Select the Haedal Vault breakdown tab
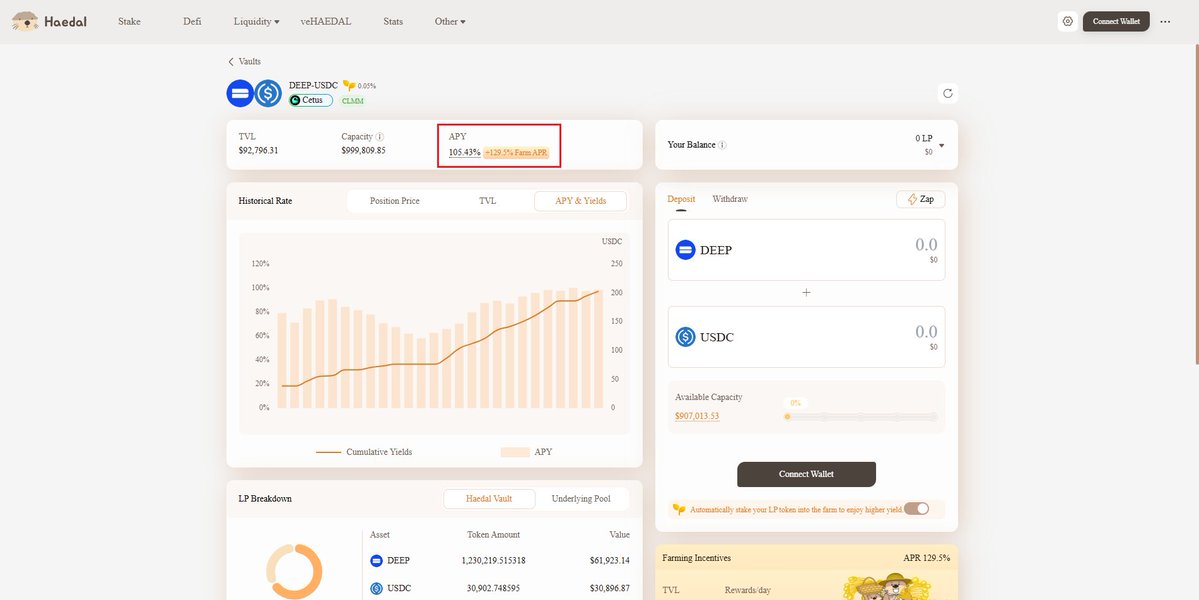The height and width of the screenshot is (600, 1199). click(x=489, y=498)
